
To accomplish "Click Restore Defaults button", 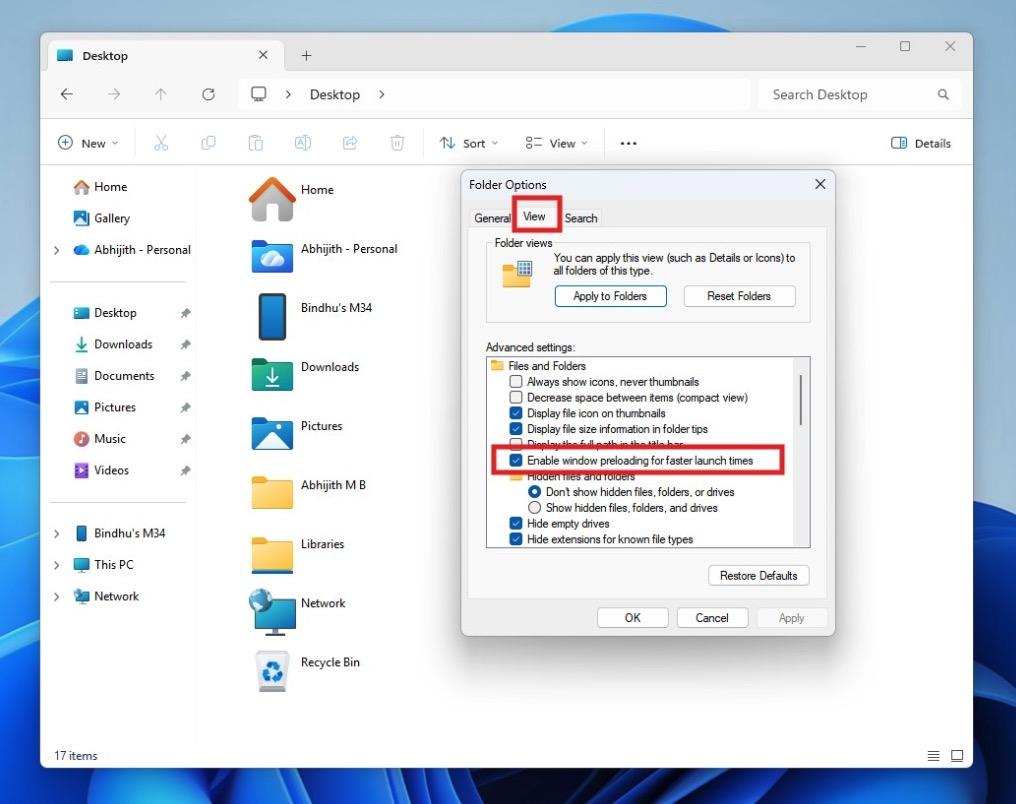I will [x=759, y=576].
